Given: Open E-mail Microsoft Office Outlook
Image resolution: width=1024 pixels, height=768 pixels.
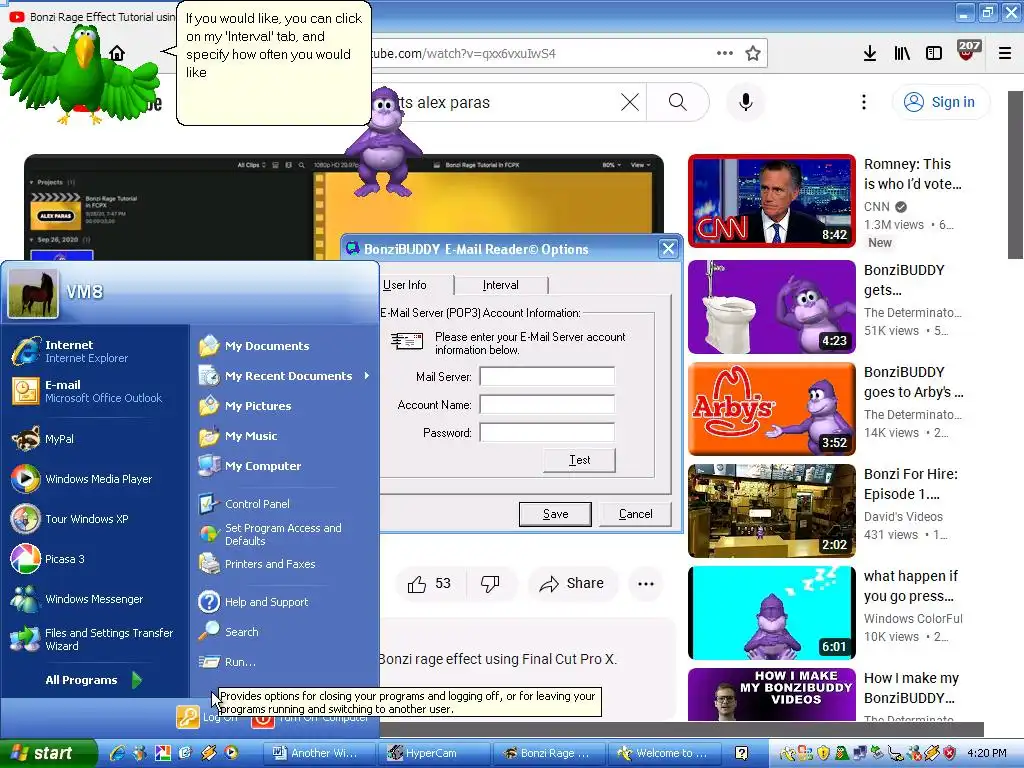Looking at the screenshot, I should [86, 391].
